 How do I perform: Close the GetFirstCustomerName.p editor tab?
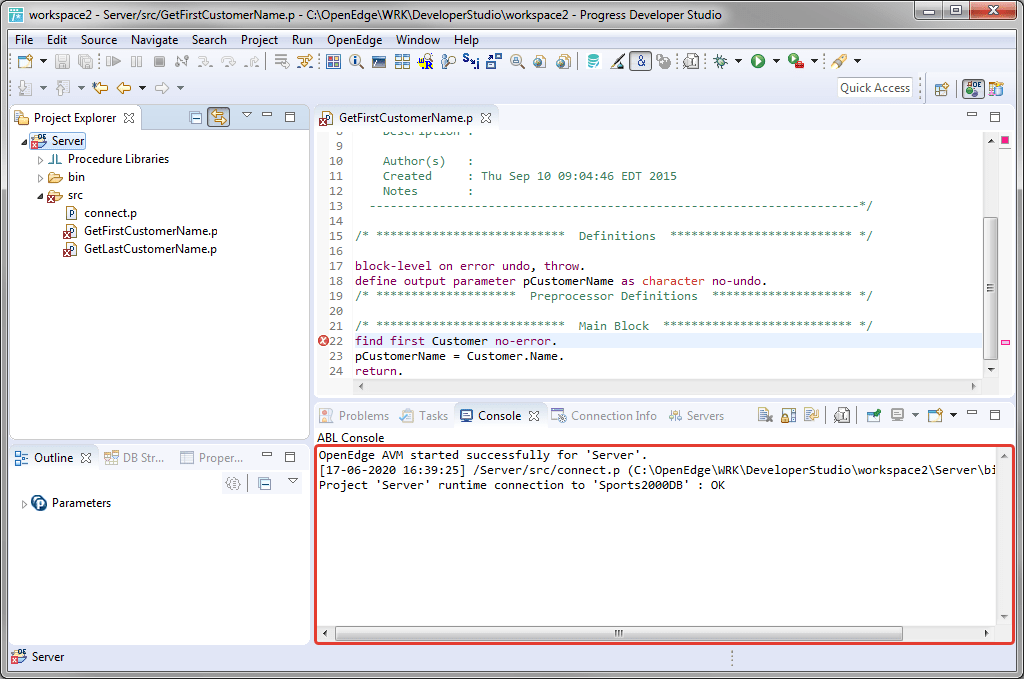[486, 118]
